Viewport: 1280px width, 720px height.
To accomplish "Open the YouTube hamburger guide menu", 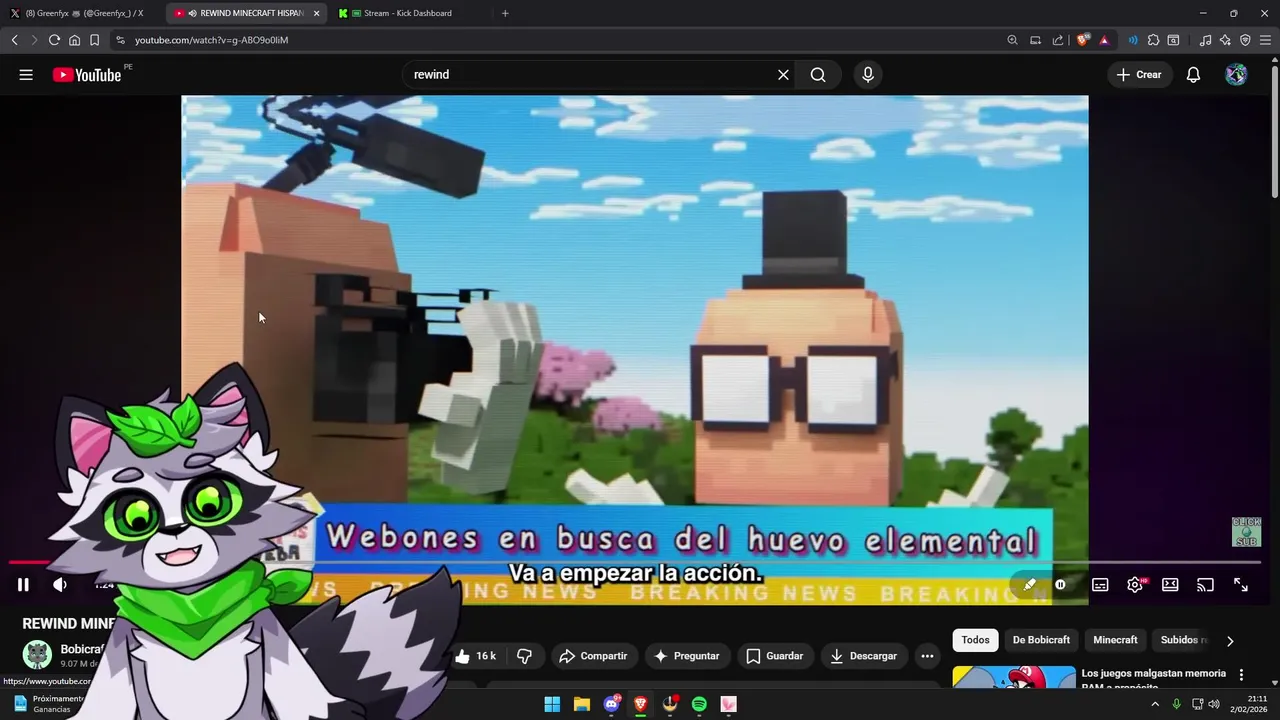I will (x=26, y=75).
